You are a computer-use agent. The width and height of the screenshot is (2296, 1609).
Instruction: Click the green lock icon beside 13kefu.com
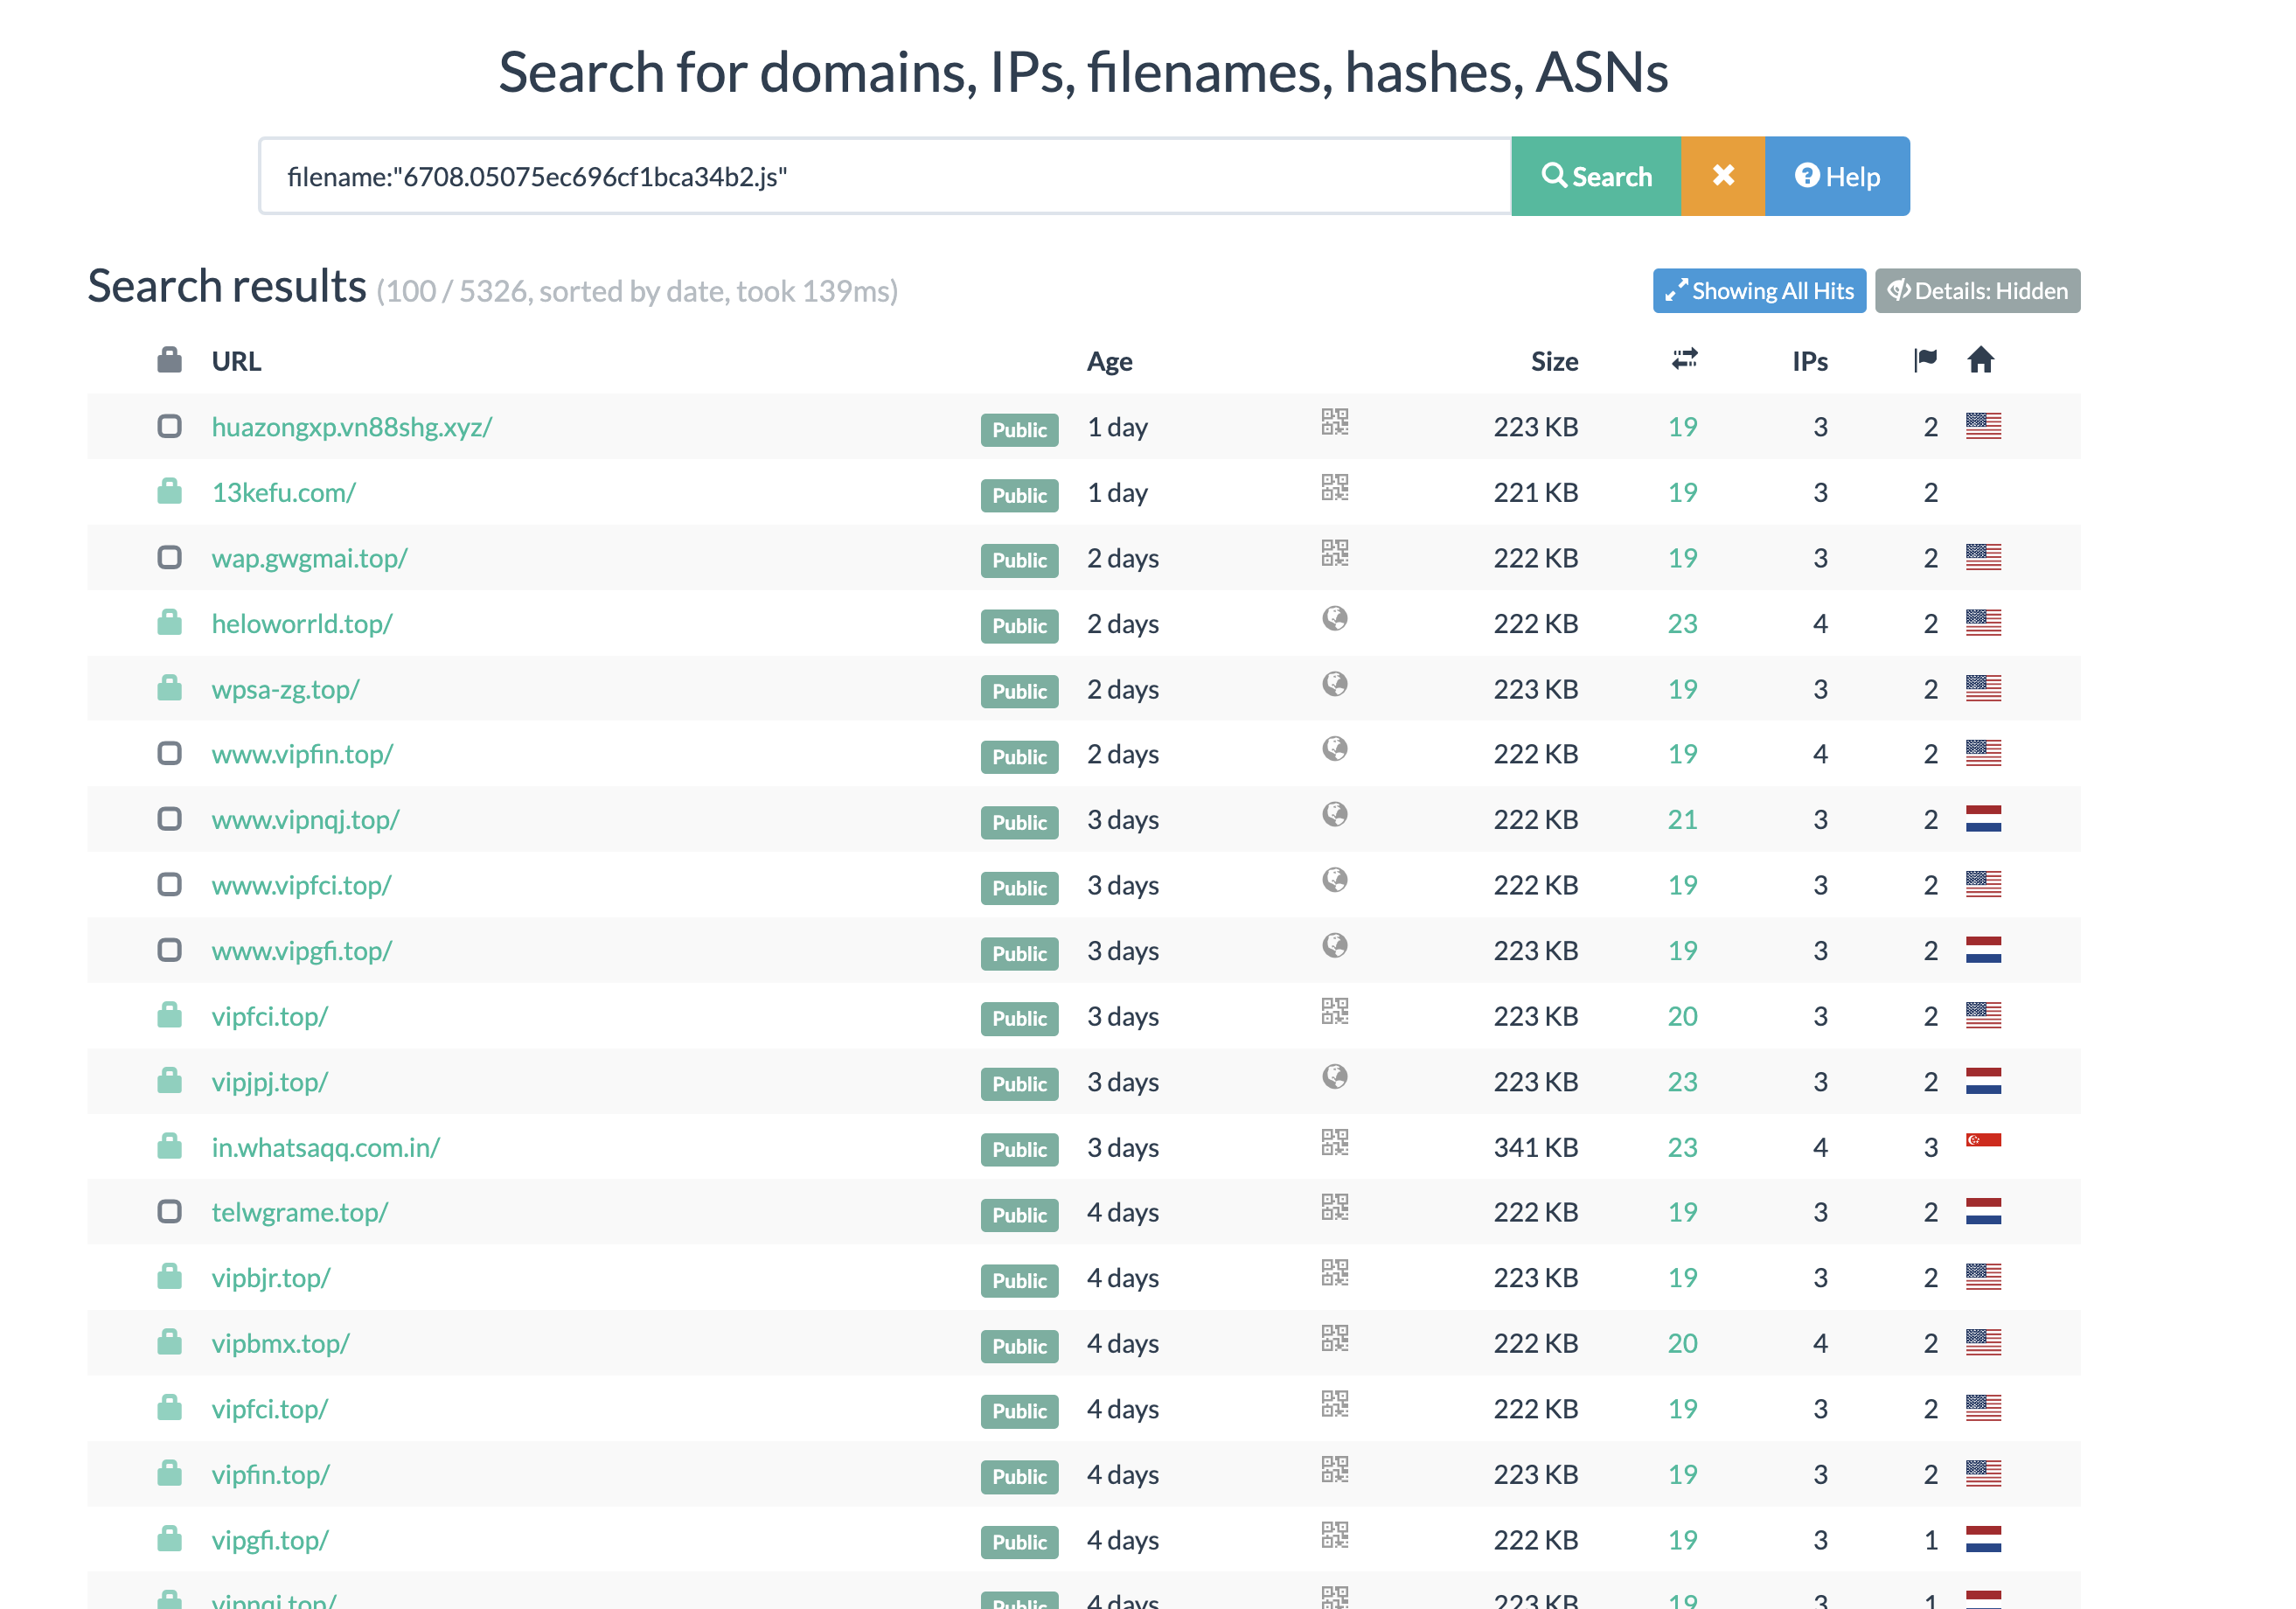tap(169, 491)
